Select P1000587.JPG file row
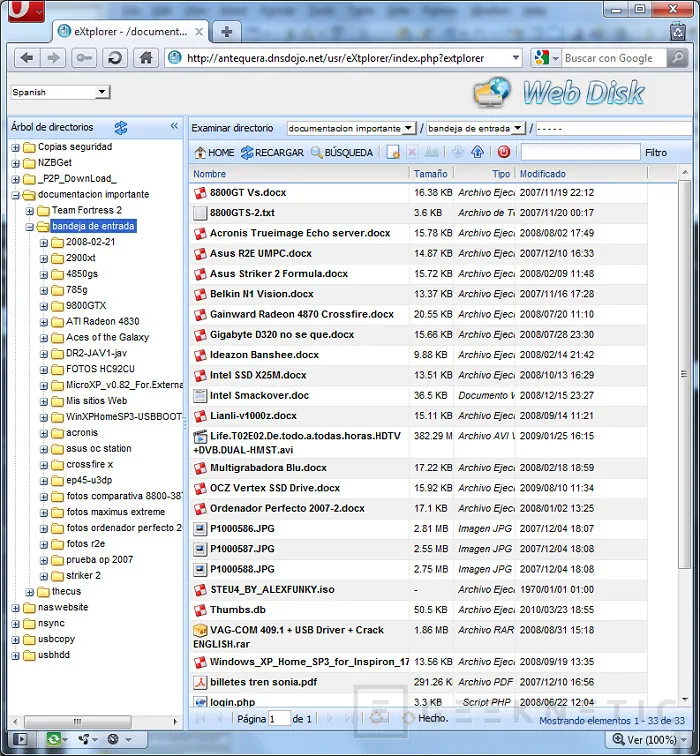The height and width of the screenshot is (756, 700). click(x=418, y=549)
